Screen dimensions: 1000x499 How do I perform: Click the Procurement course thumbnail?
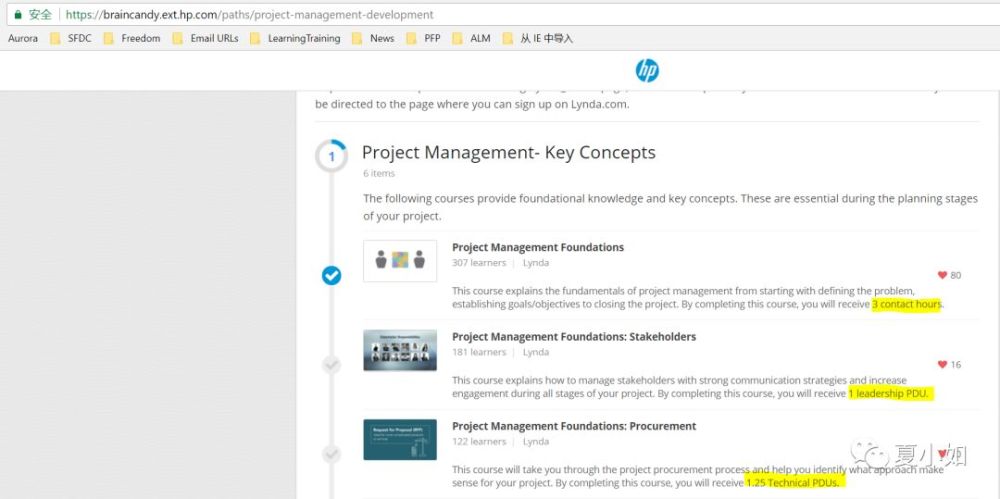(400, 439)
